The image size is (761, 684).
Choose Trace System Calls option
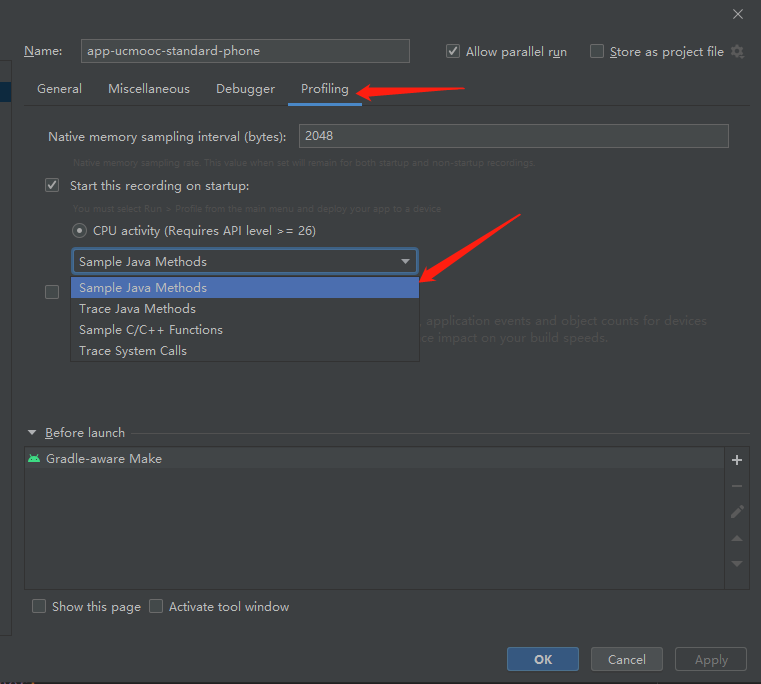pos(245,350)
